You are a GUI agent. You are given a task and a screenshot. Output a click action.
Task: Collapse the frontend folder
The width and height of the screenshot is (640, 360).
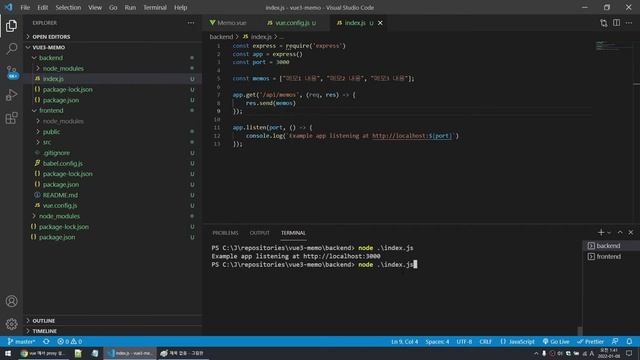point(112,111)
